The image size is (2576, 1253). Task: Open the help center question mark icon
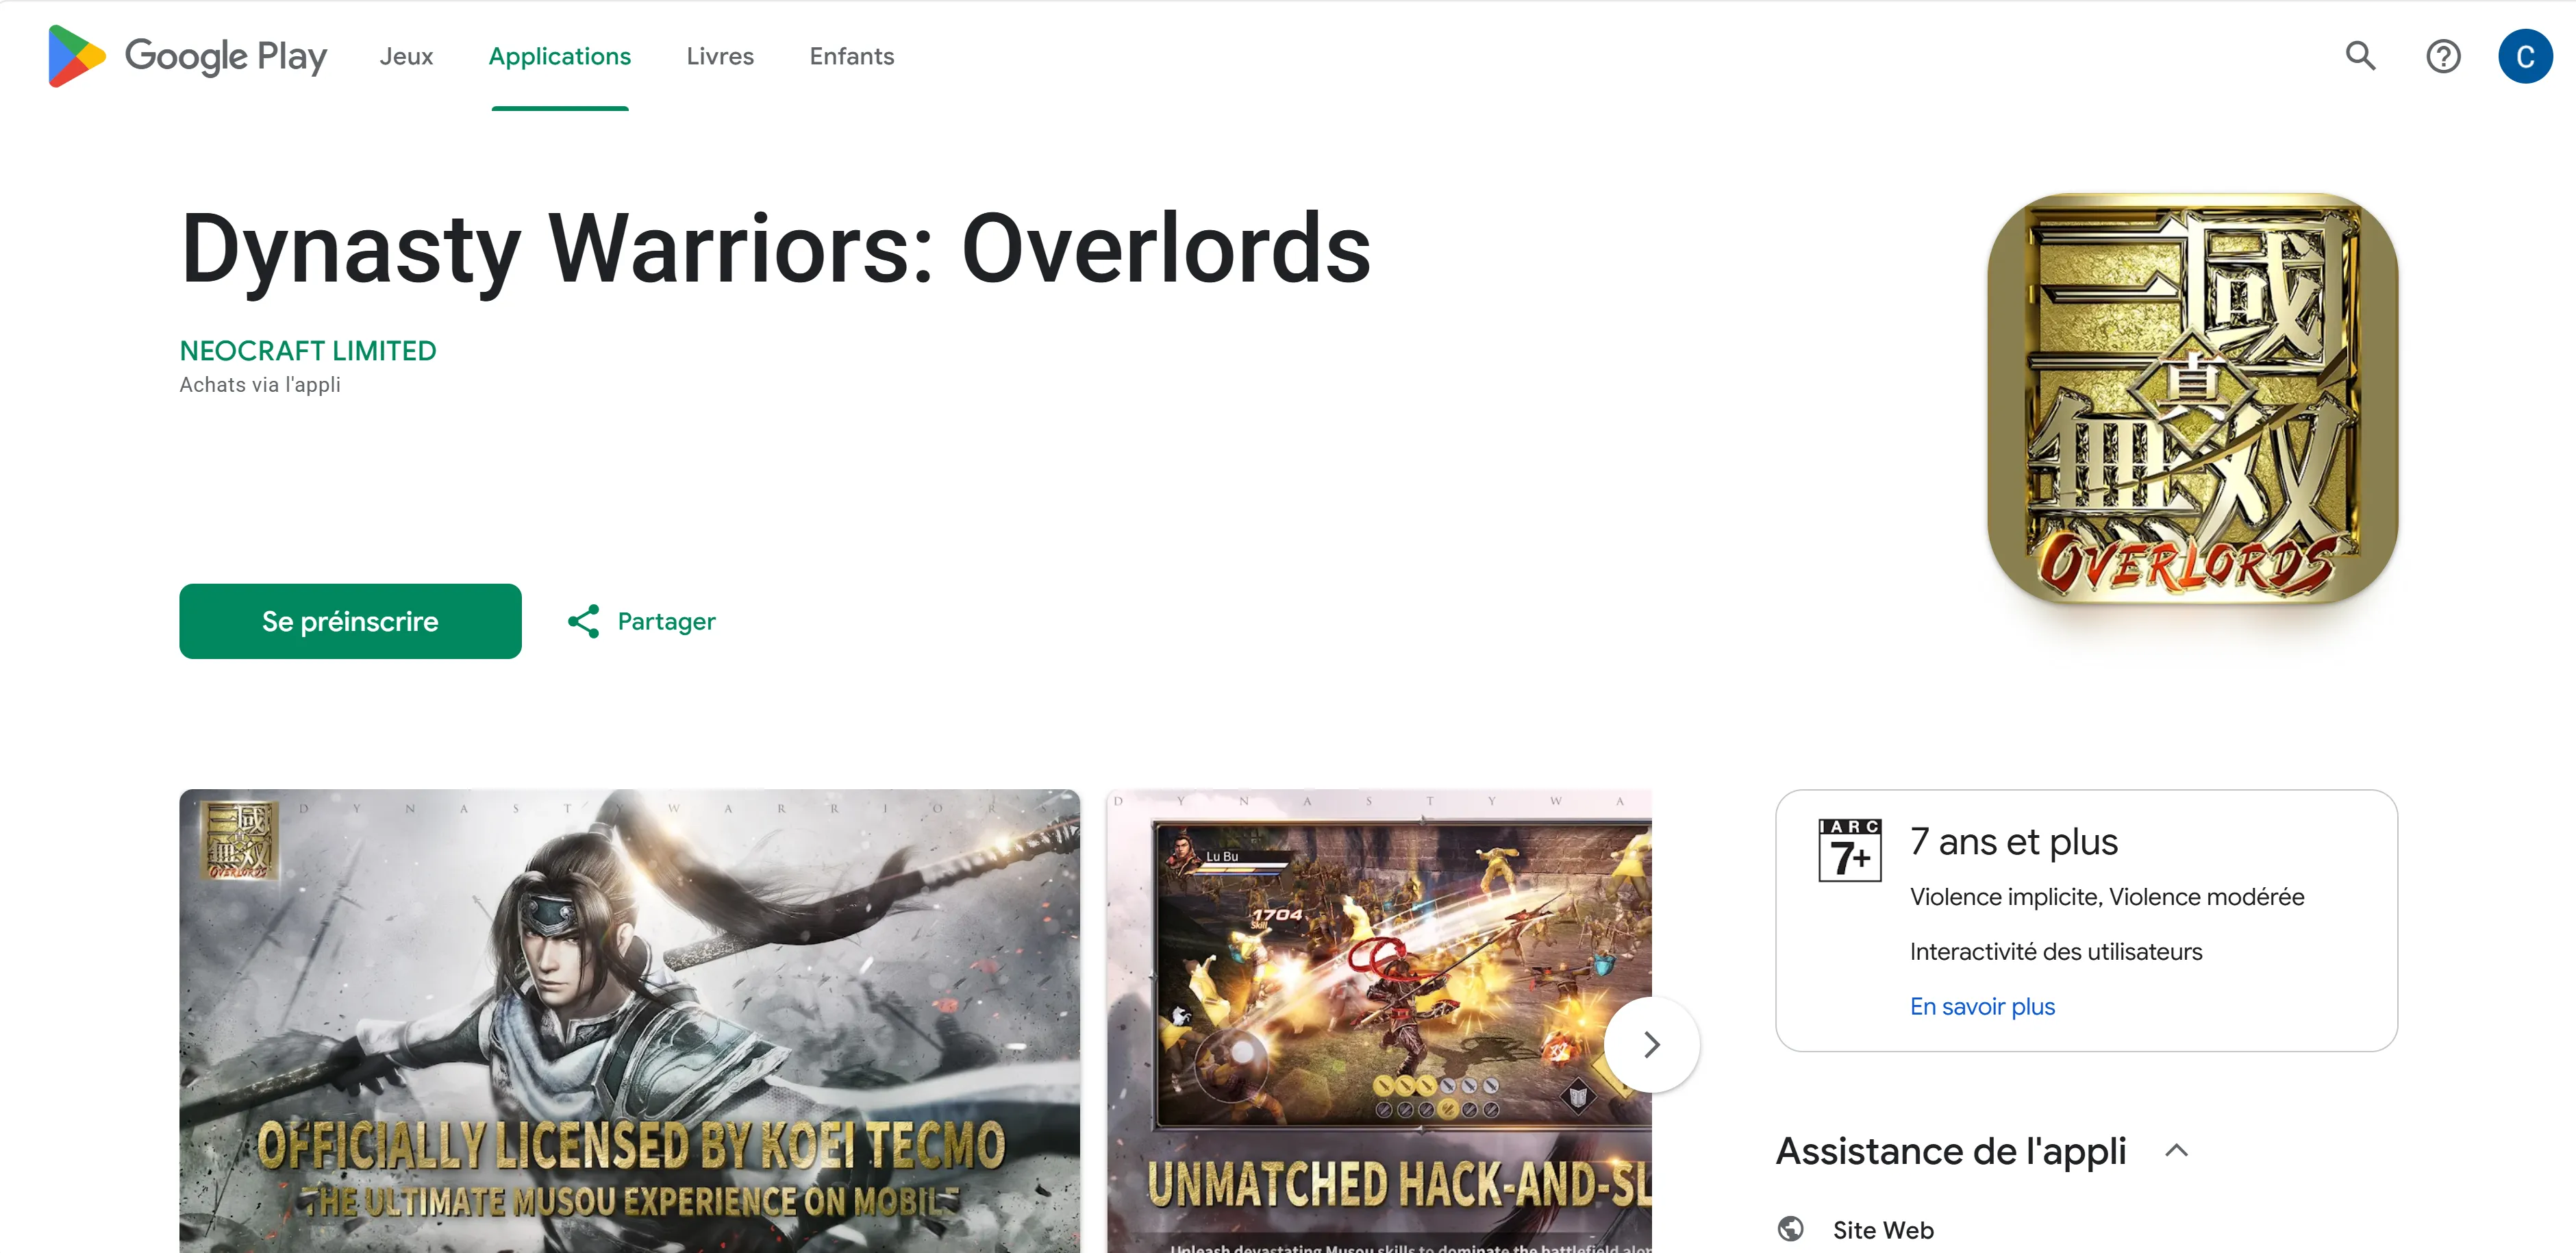2443,56
